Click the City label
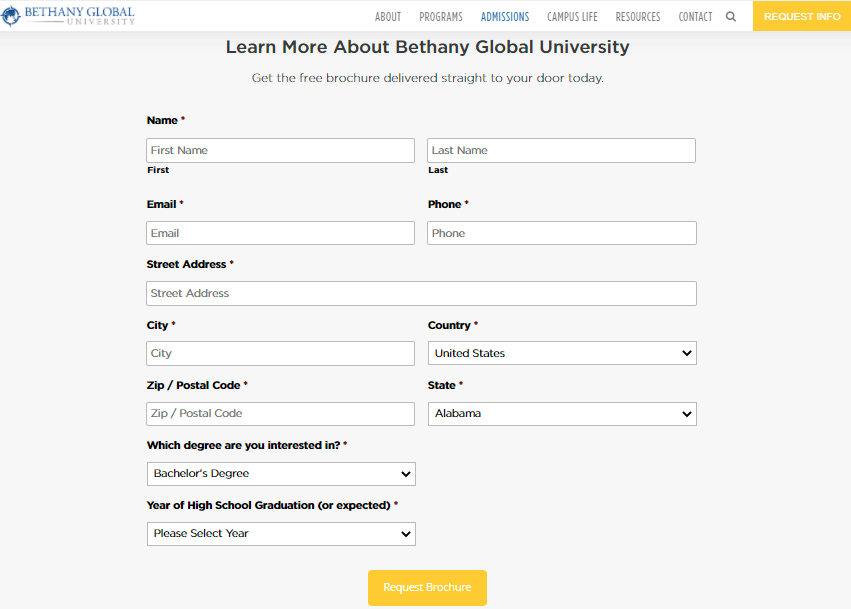 tap(157, 325)
